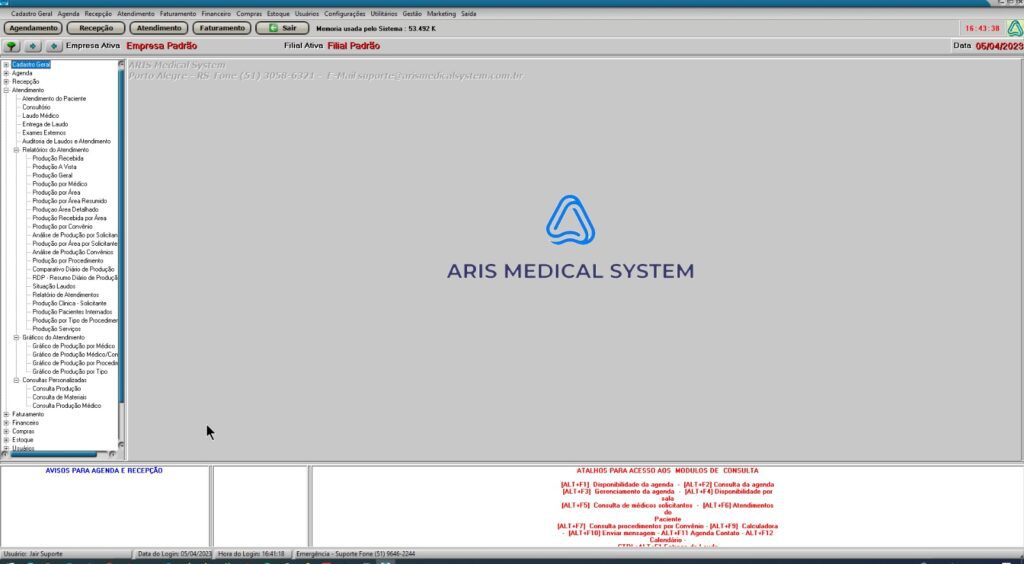Click the arrow icon just left of Empresa Ativa
Image resolution: width=1024 pixels, height=564 pixels.
pos(54,46)
